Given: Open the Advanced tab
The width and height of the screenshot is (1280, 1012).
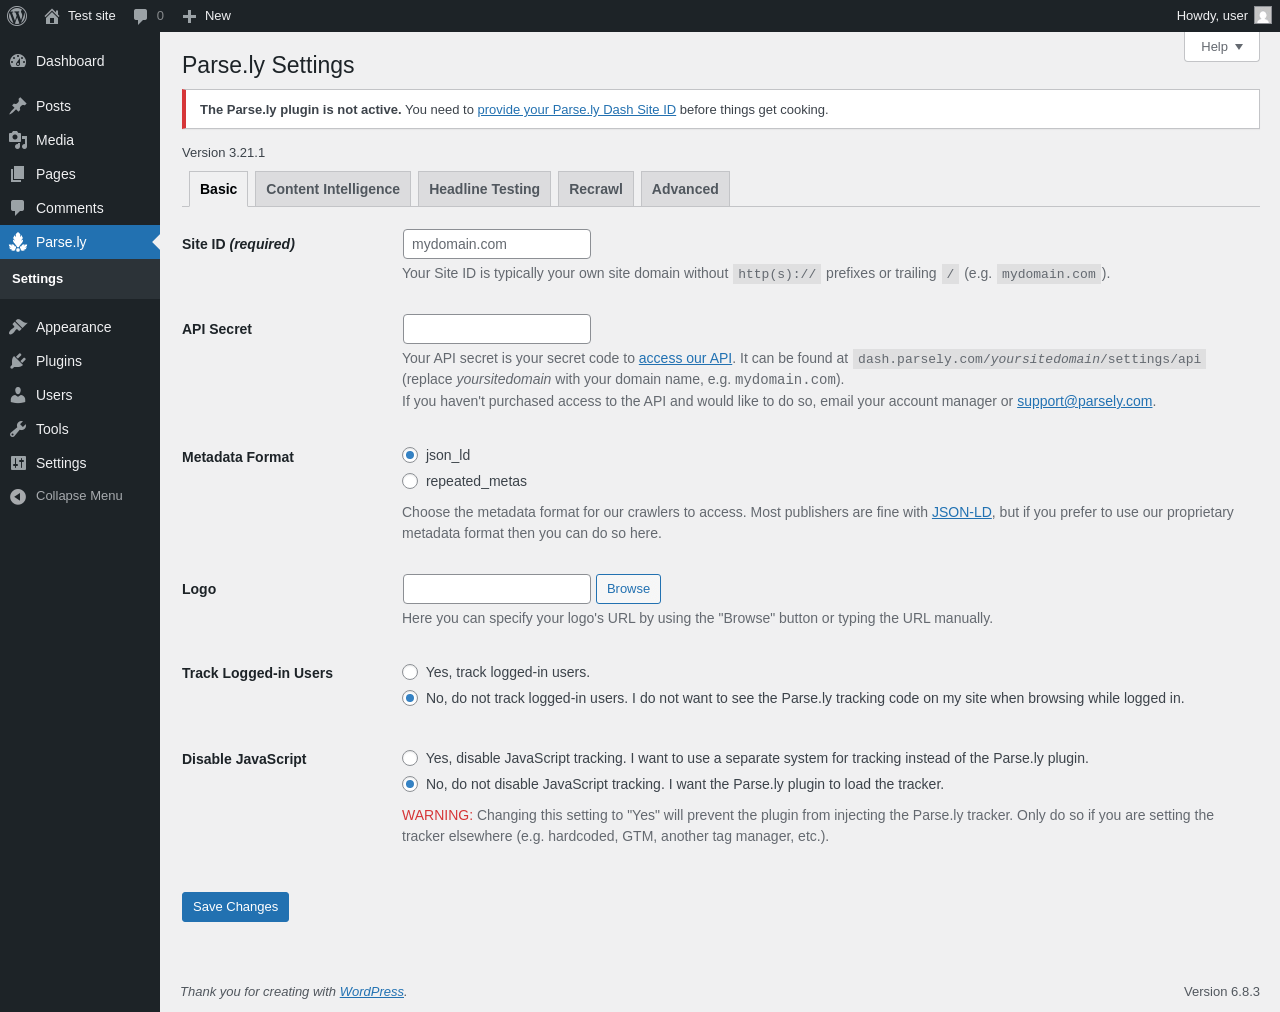Looking at the screenshot, I should click(685, 189).
